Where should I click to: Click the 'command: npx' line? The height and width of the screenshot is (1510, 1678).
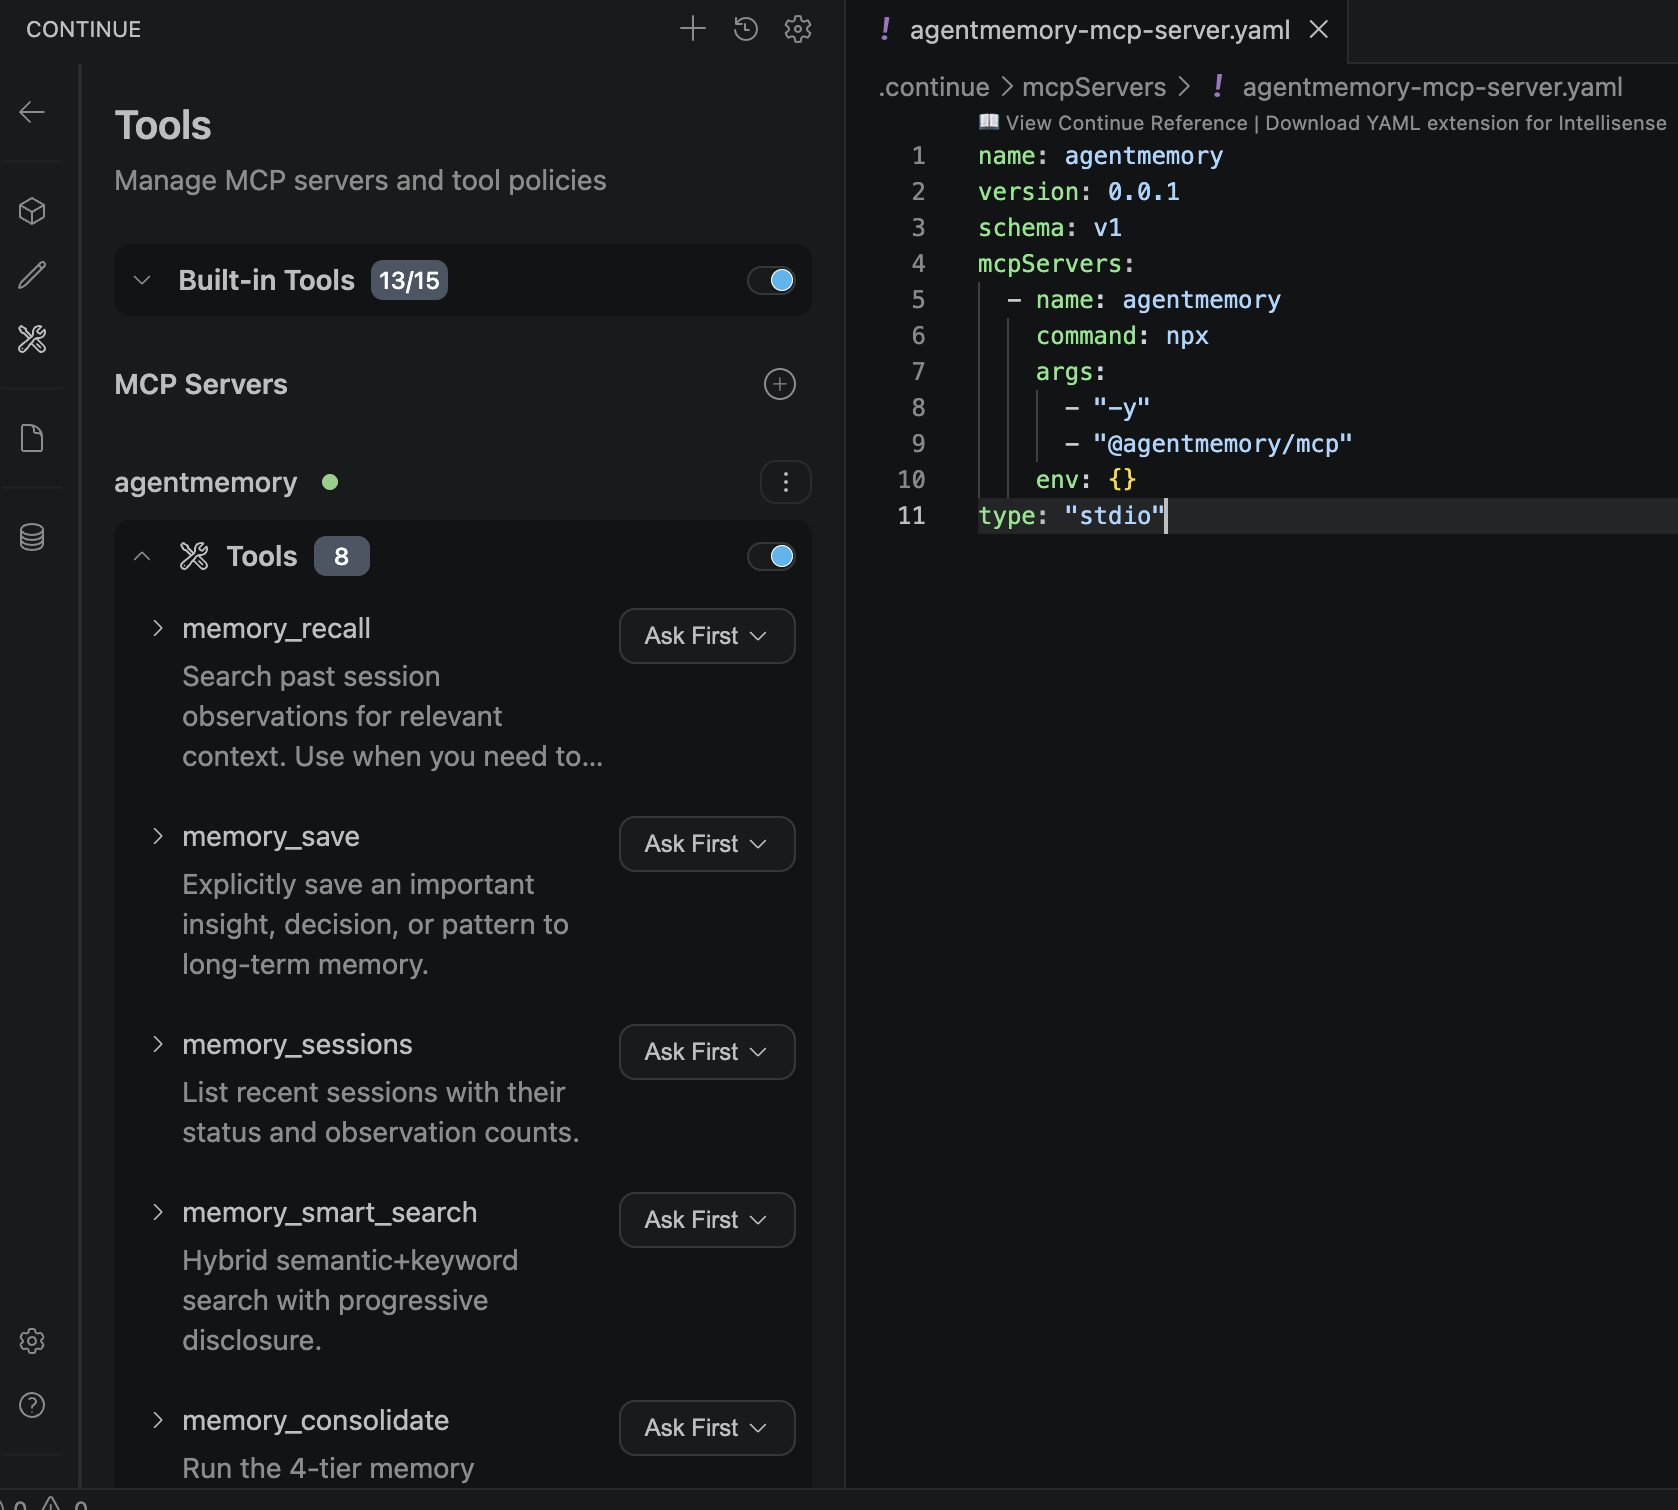[1122, 336]
